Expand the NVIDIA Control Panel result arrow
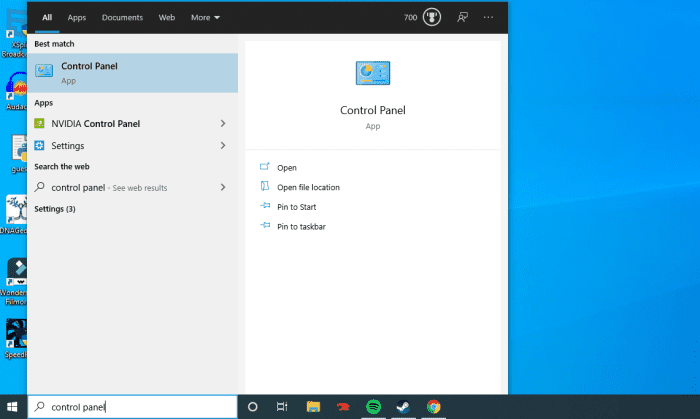This screenshot has height=419, width=700. (x=223, y=124)
